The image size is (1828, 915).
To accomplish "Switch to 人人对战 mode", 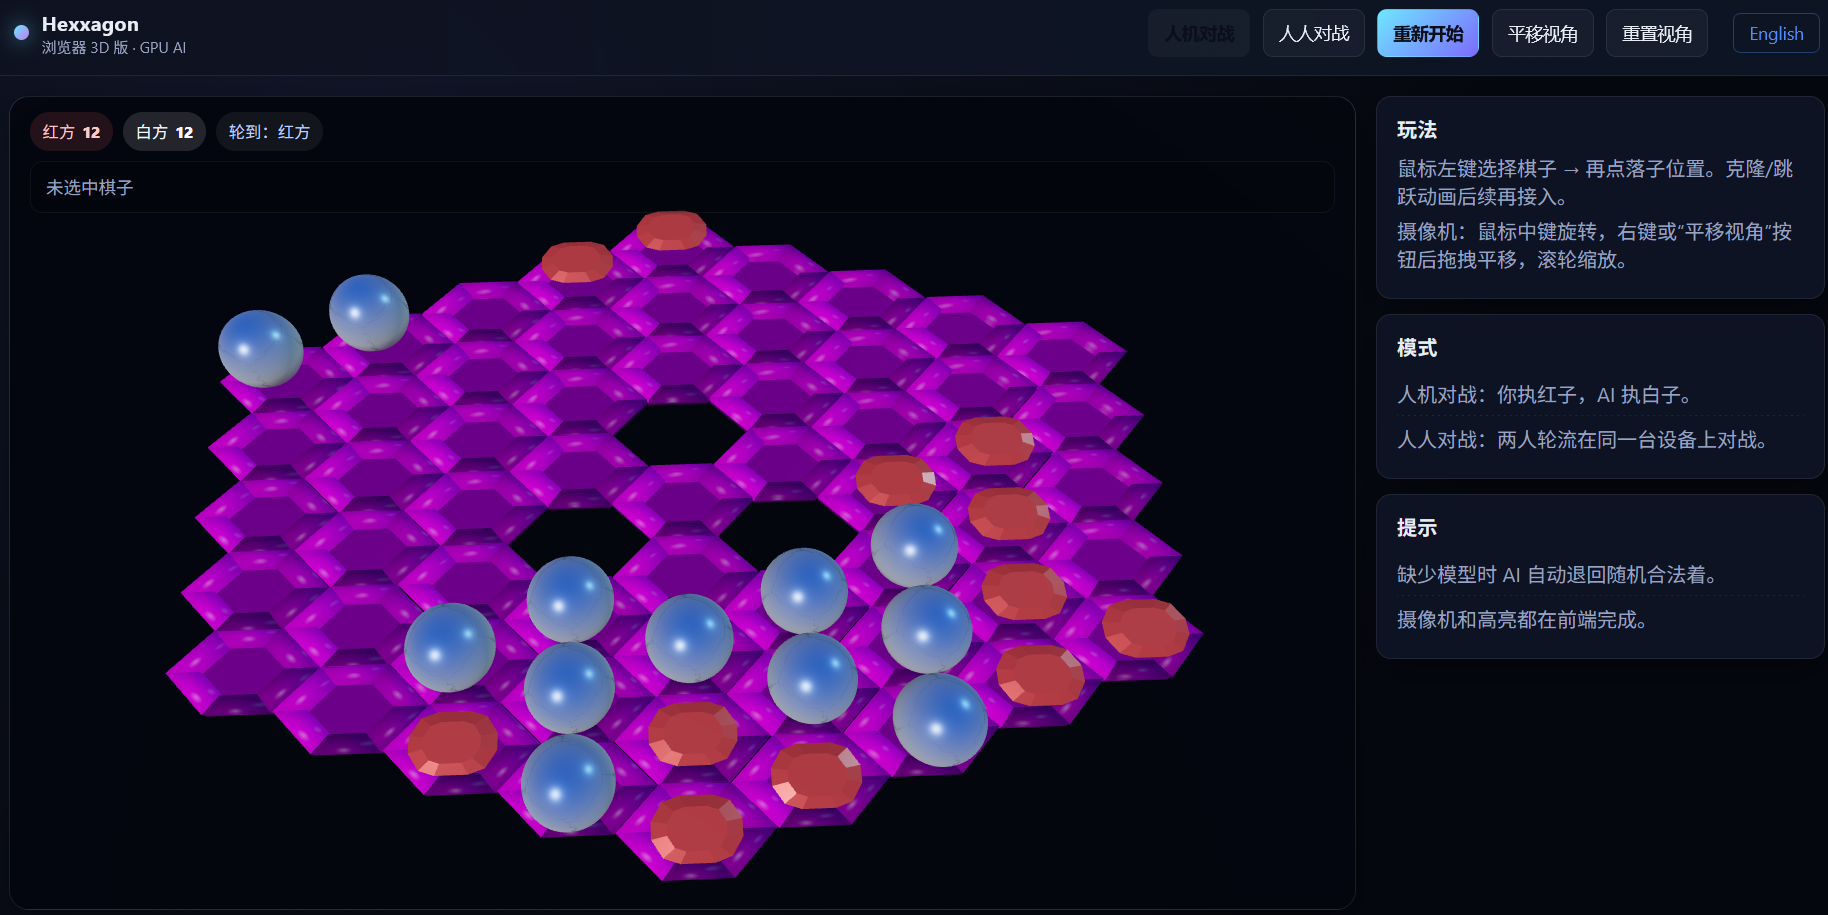I will point(1313,33).
